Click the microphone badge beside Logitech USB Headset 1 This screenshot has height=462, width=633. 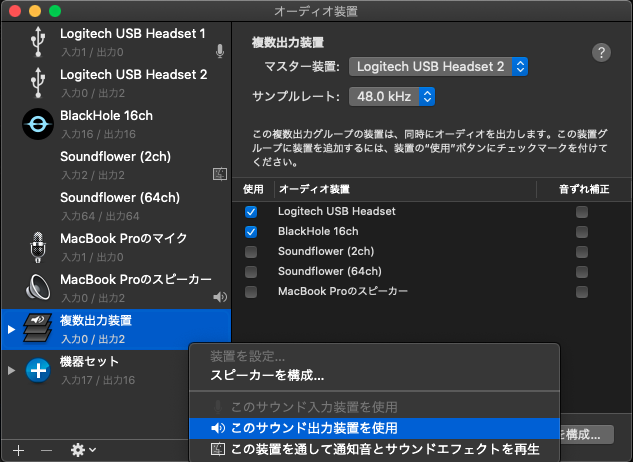click(220, 51)
